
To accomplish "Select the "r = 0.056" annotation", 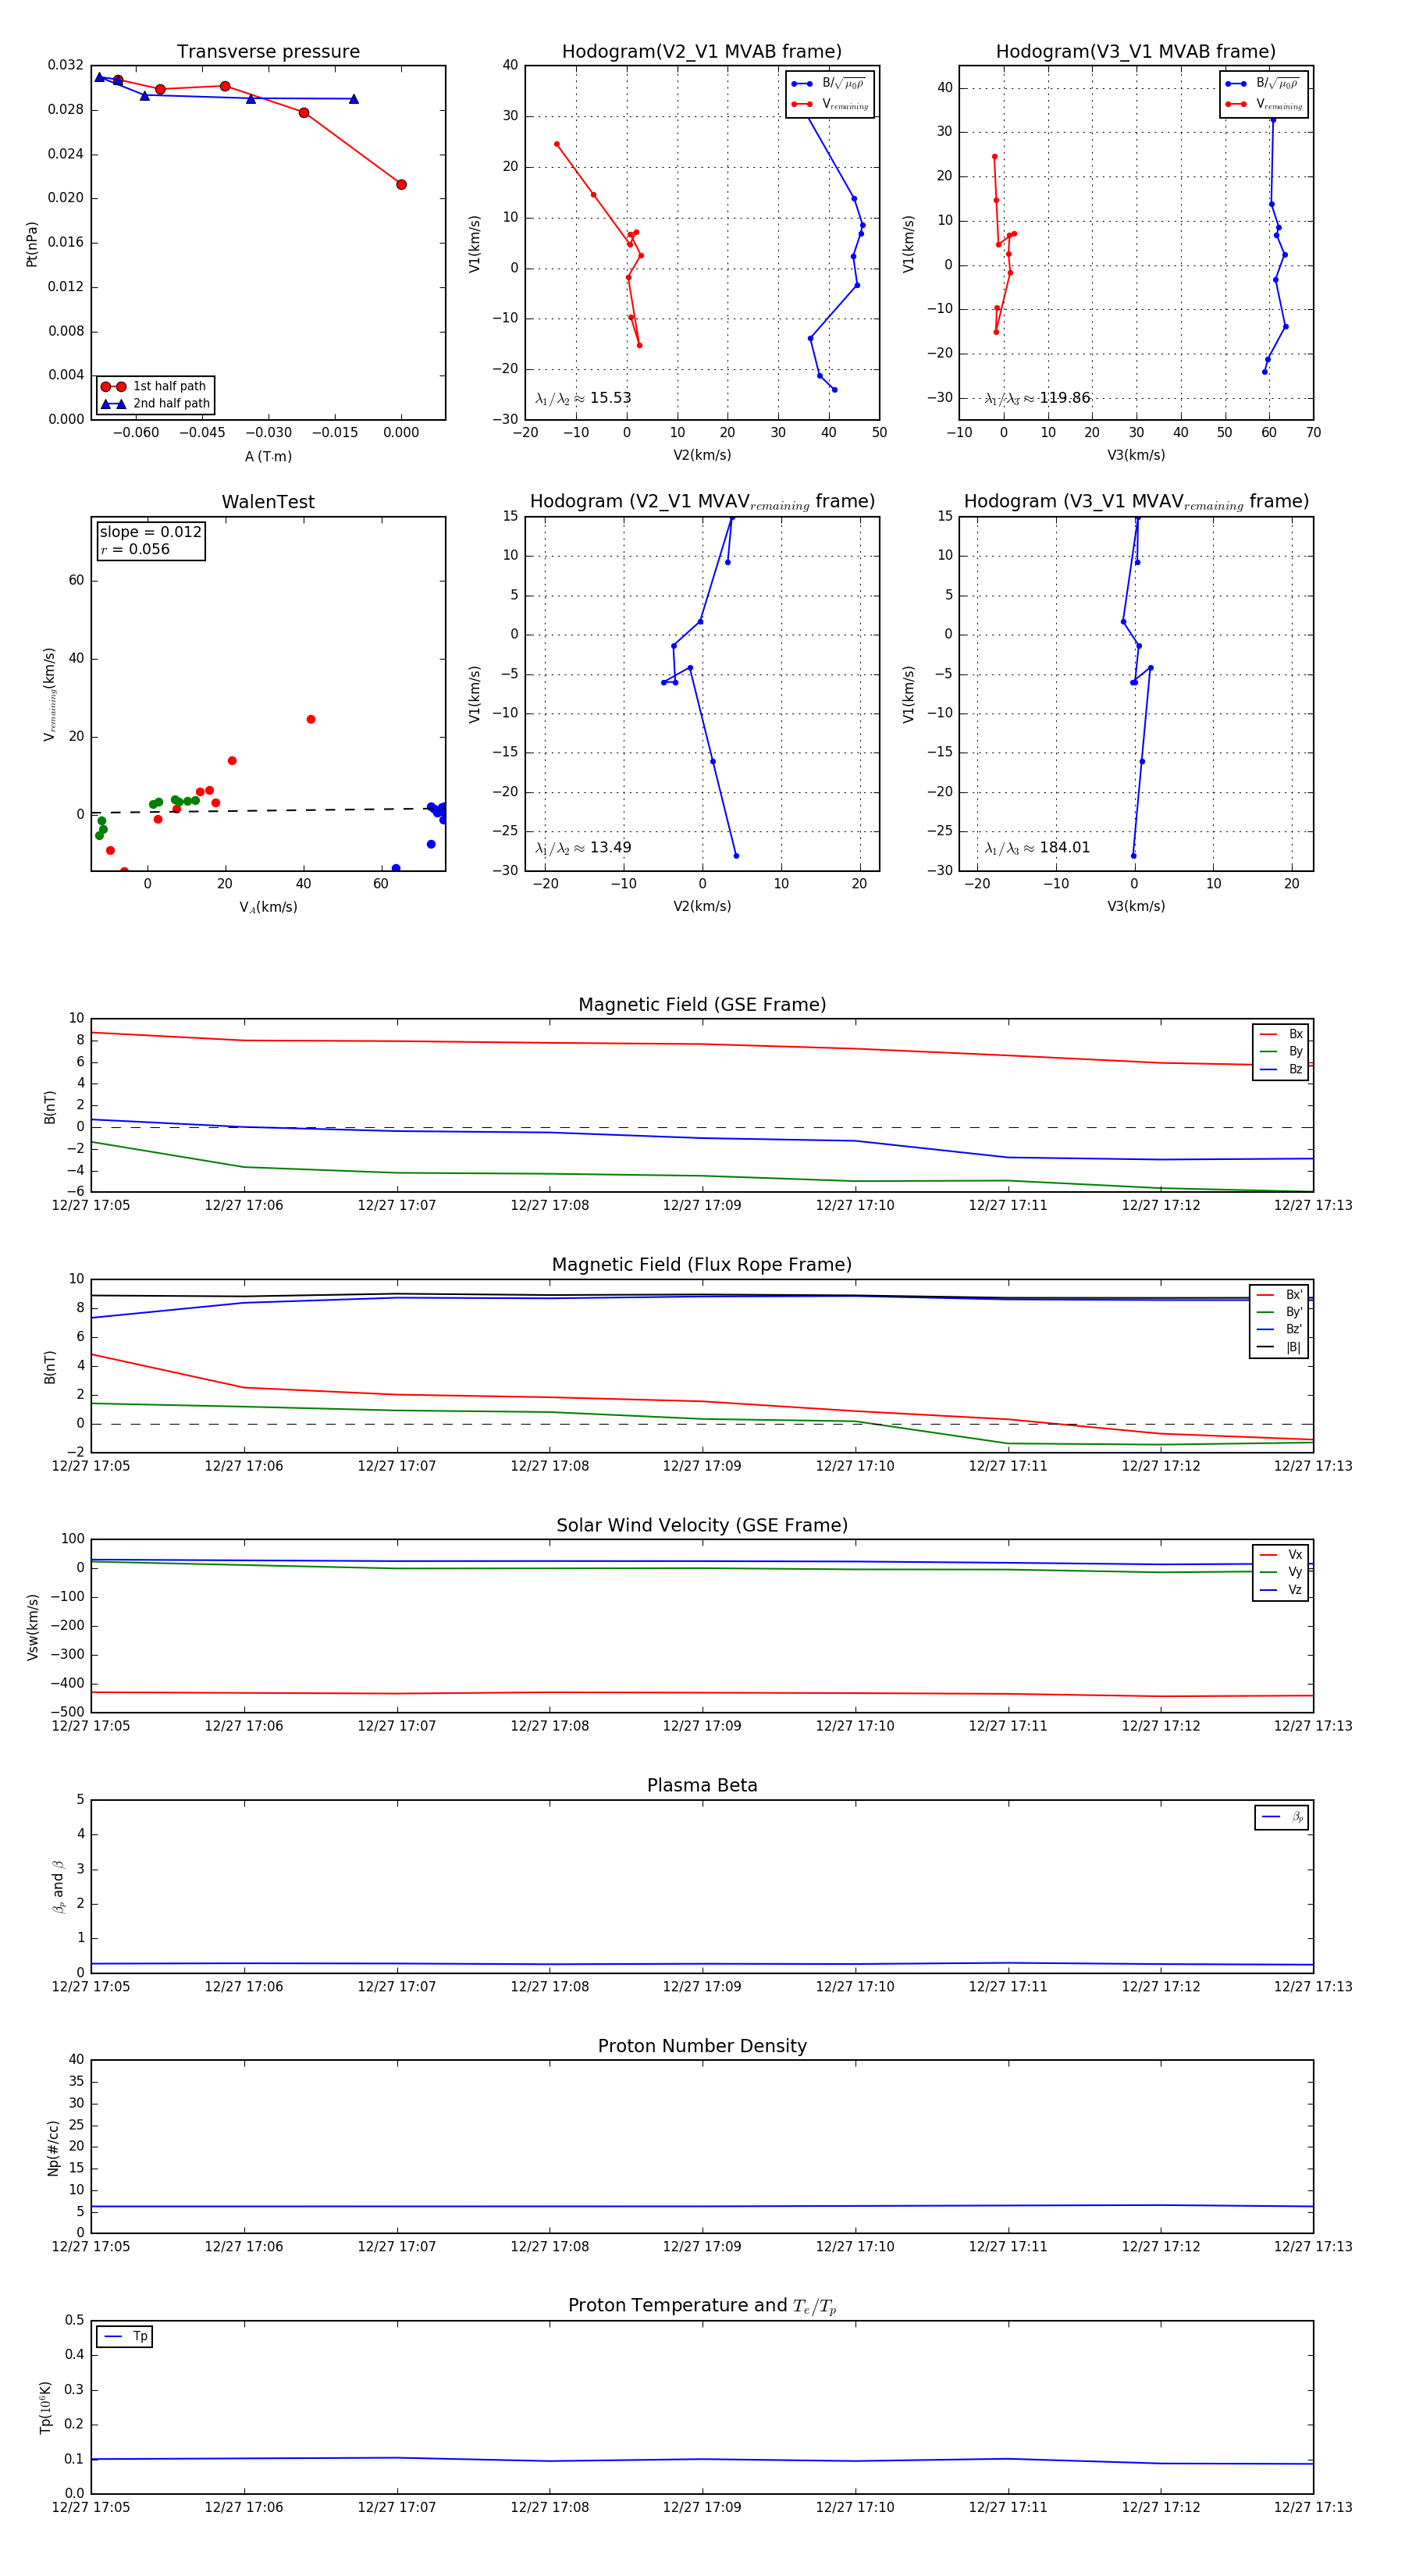I will 135,550.
